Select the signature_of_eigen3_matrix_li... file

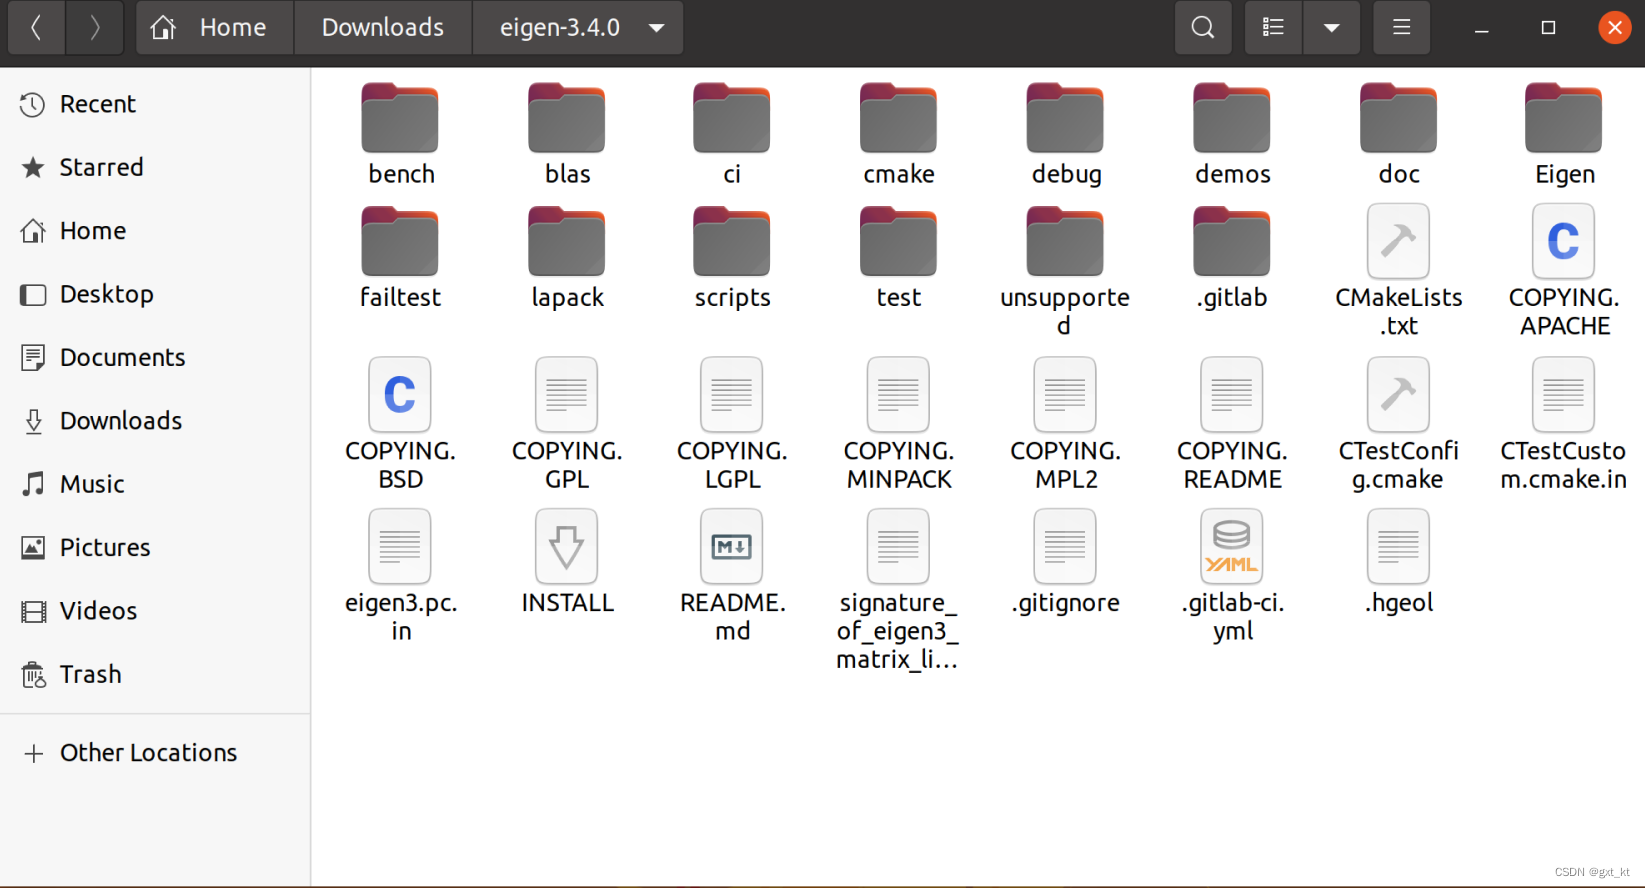(x=898, y=590)
